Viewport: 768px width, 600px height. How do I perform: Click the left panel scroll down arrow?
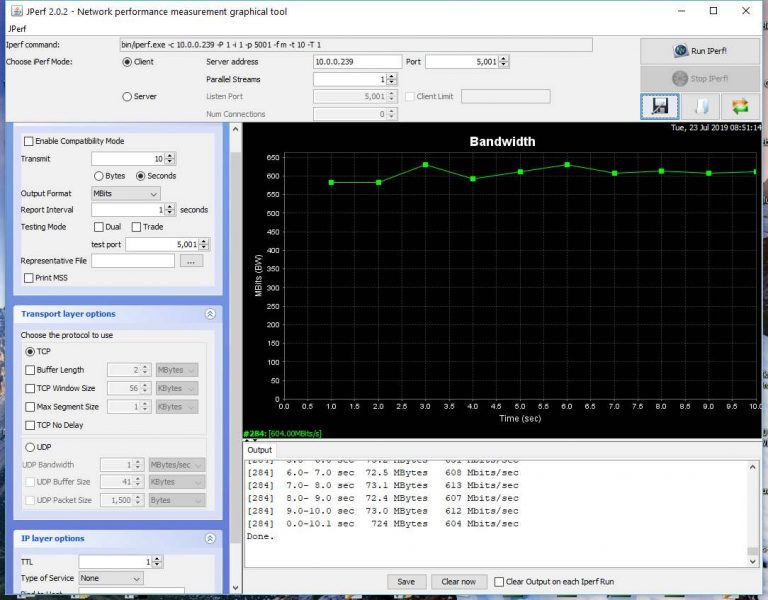(x=235, y=588)
